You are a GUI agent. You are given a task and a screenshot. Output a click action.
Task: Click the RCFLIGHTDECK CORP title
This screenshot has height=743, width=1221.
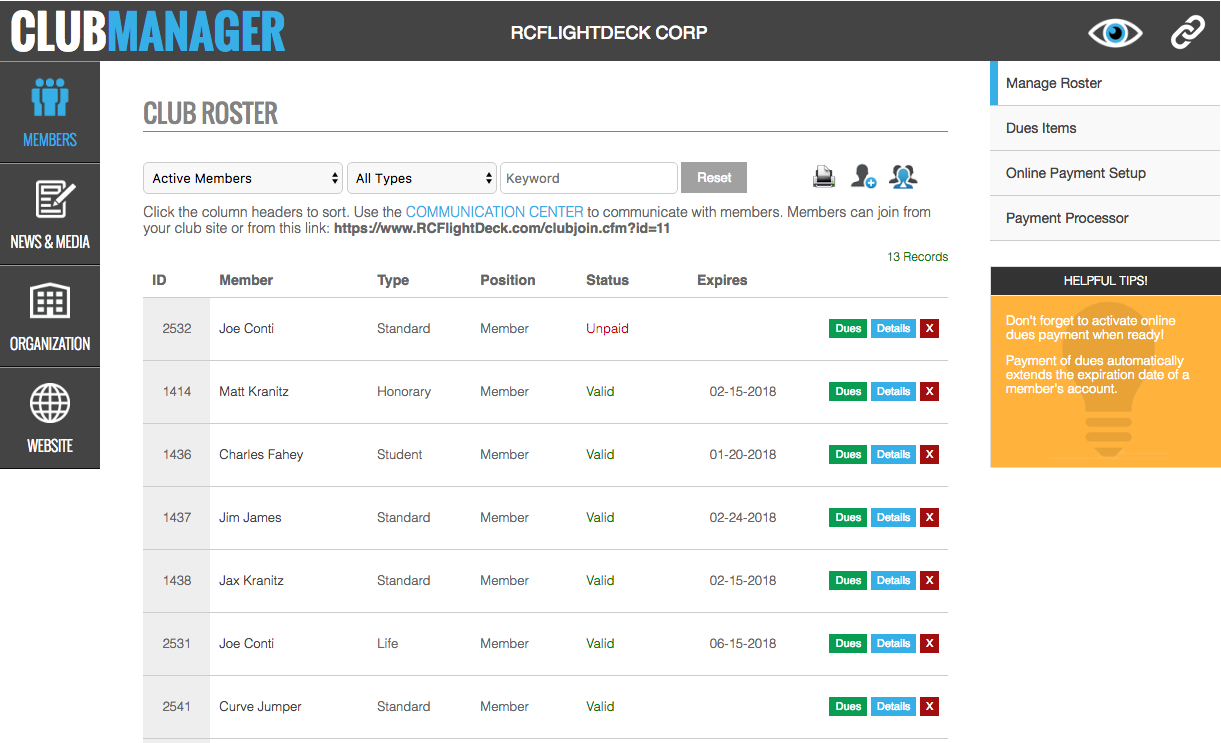pyautogui.click(x=609, y=32)
